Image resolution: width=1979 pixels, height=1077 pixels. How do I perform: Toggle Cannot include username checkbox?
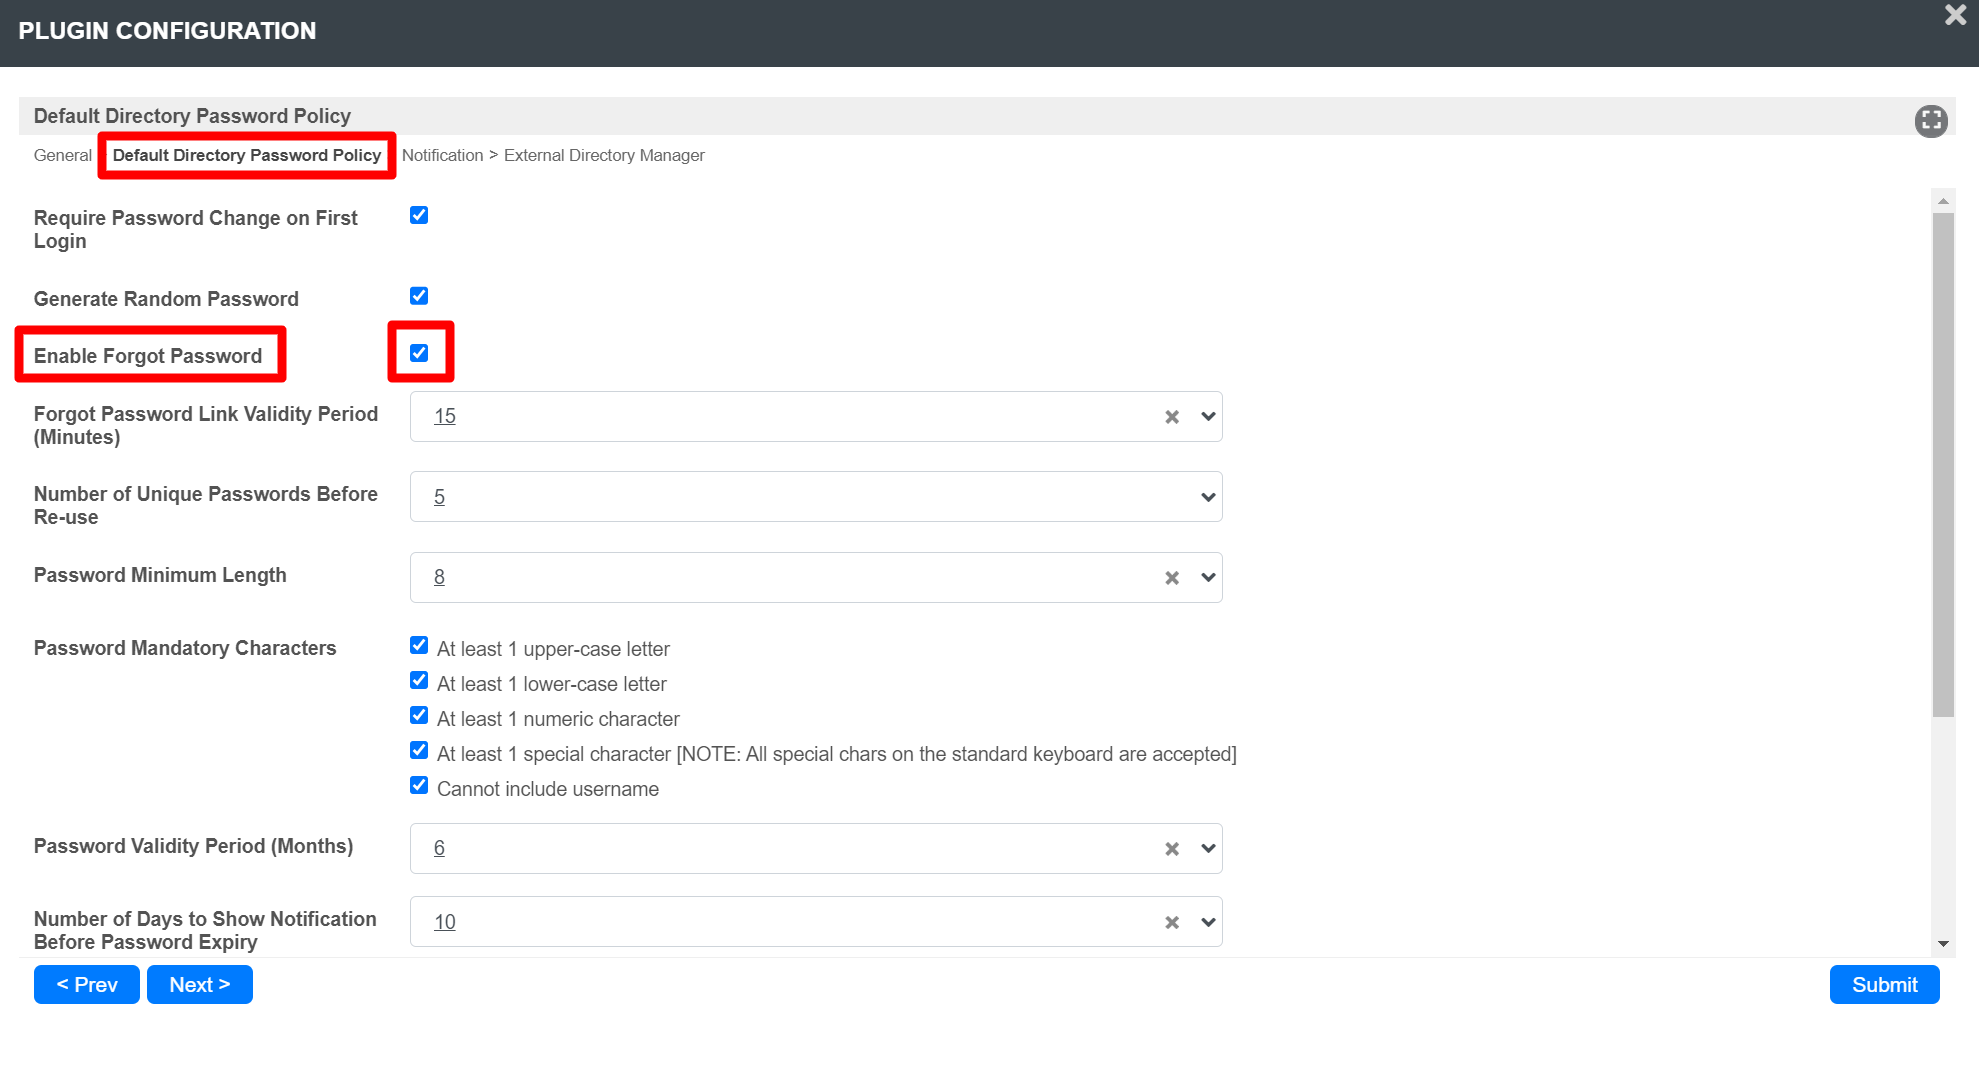pyautogui.click(x=419, y=786)
